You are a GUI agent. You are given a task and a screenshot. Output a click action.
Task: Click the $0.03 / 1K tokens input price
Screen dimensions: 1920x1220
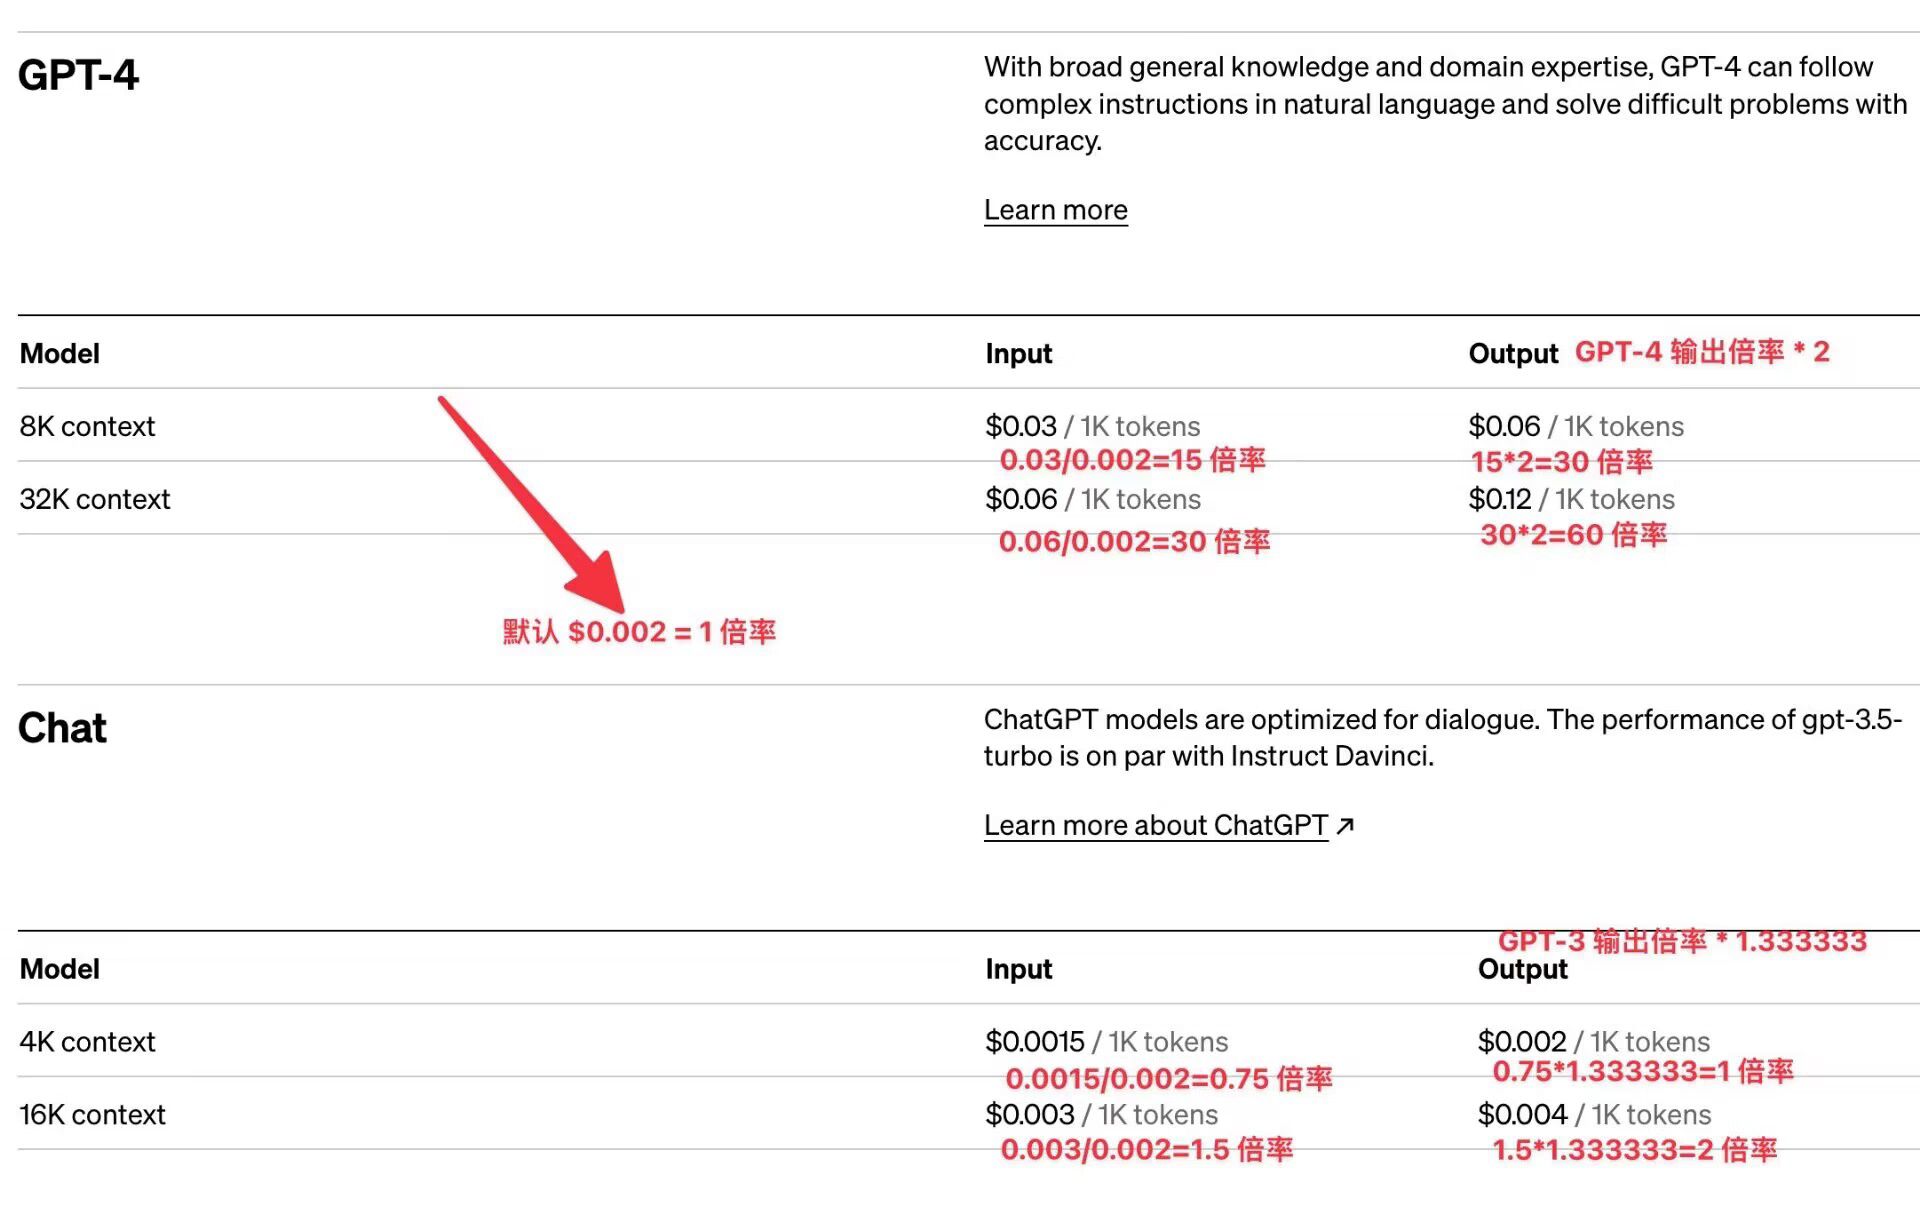point(1092,426)
